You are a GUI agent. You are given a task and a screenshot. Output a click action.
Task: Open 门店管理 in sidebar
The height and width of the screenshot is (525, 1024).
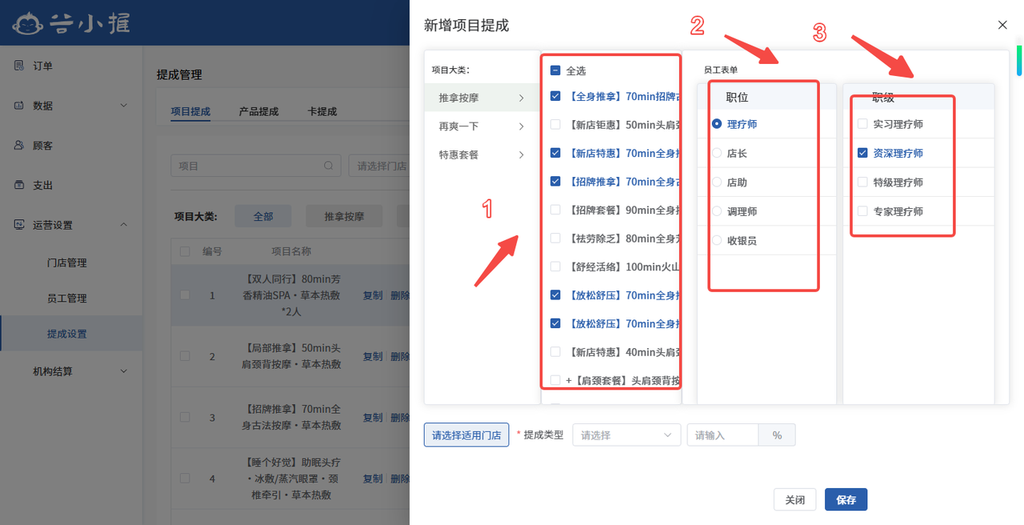67,262
